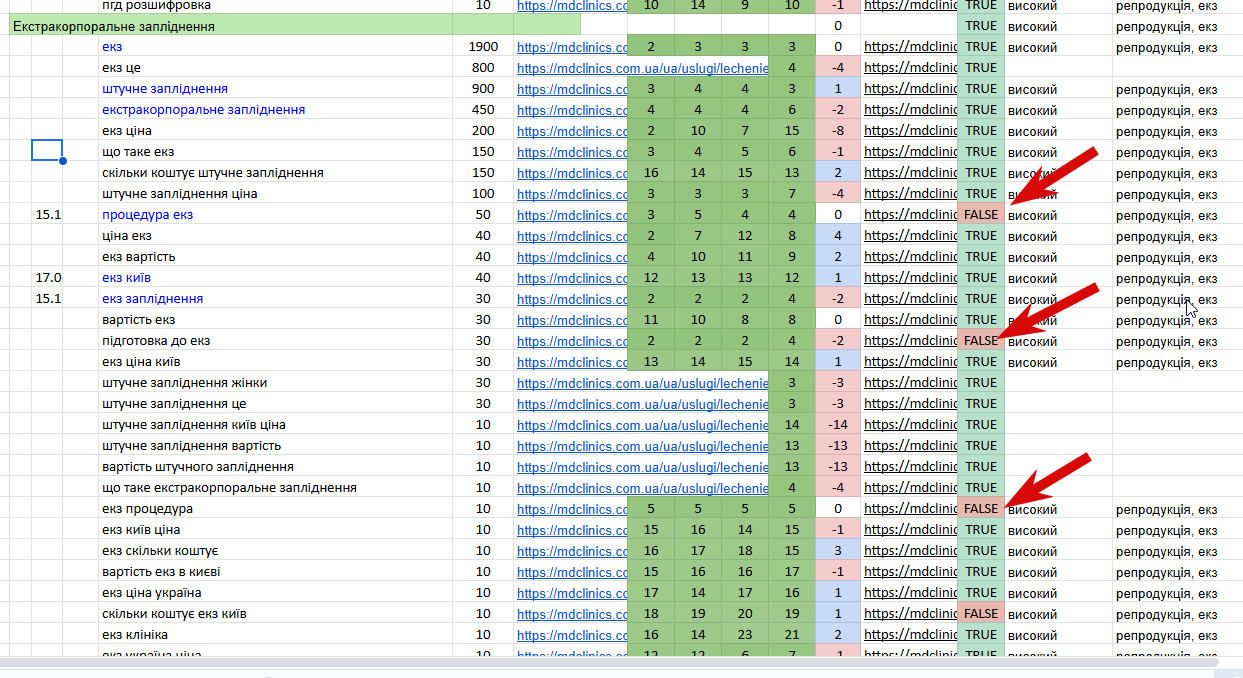Select 'скільки коштує штучне запліднення' cell

click(277, 173)
